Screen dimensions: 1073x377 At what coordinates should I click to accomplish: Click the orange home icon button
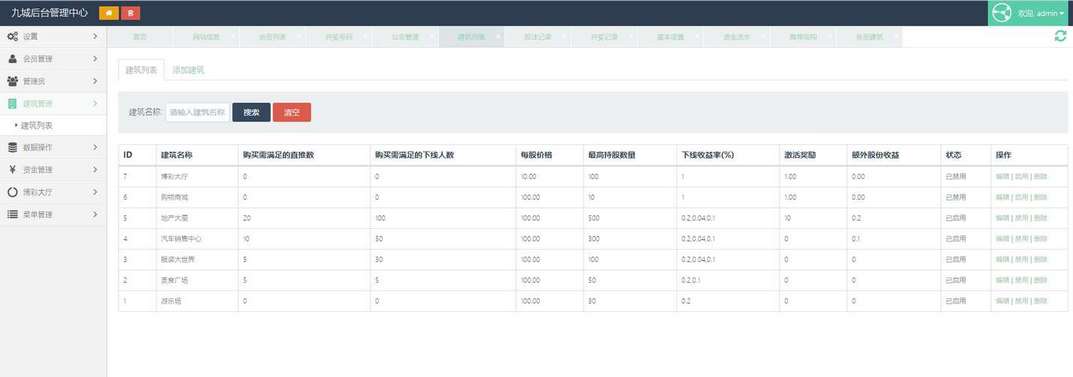(108, 13)
